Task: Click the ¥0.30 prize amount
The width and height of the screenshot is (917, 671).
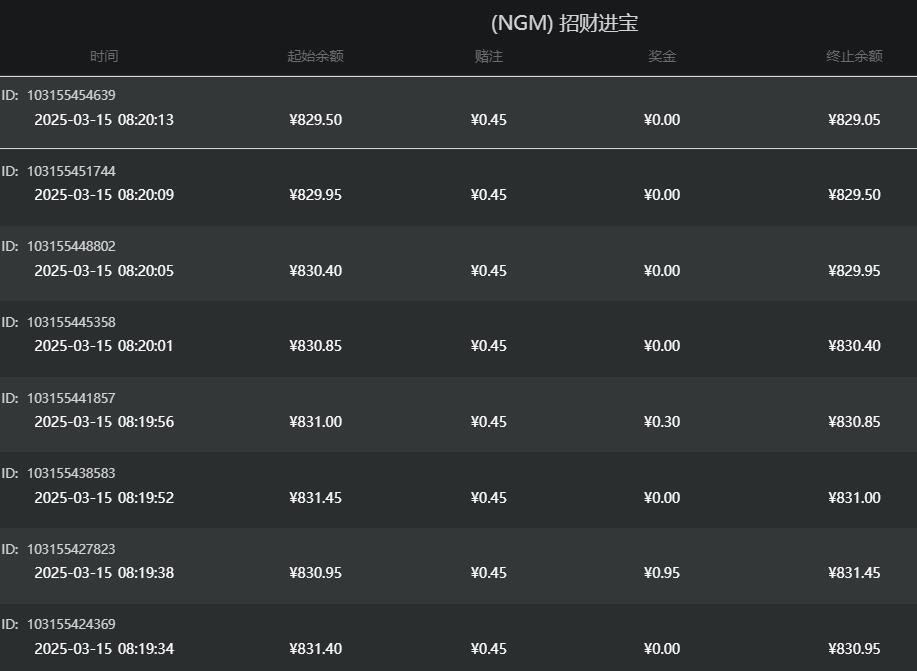Action: pyautogui.click(x=662, y=422)
